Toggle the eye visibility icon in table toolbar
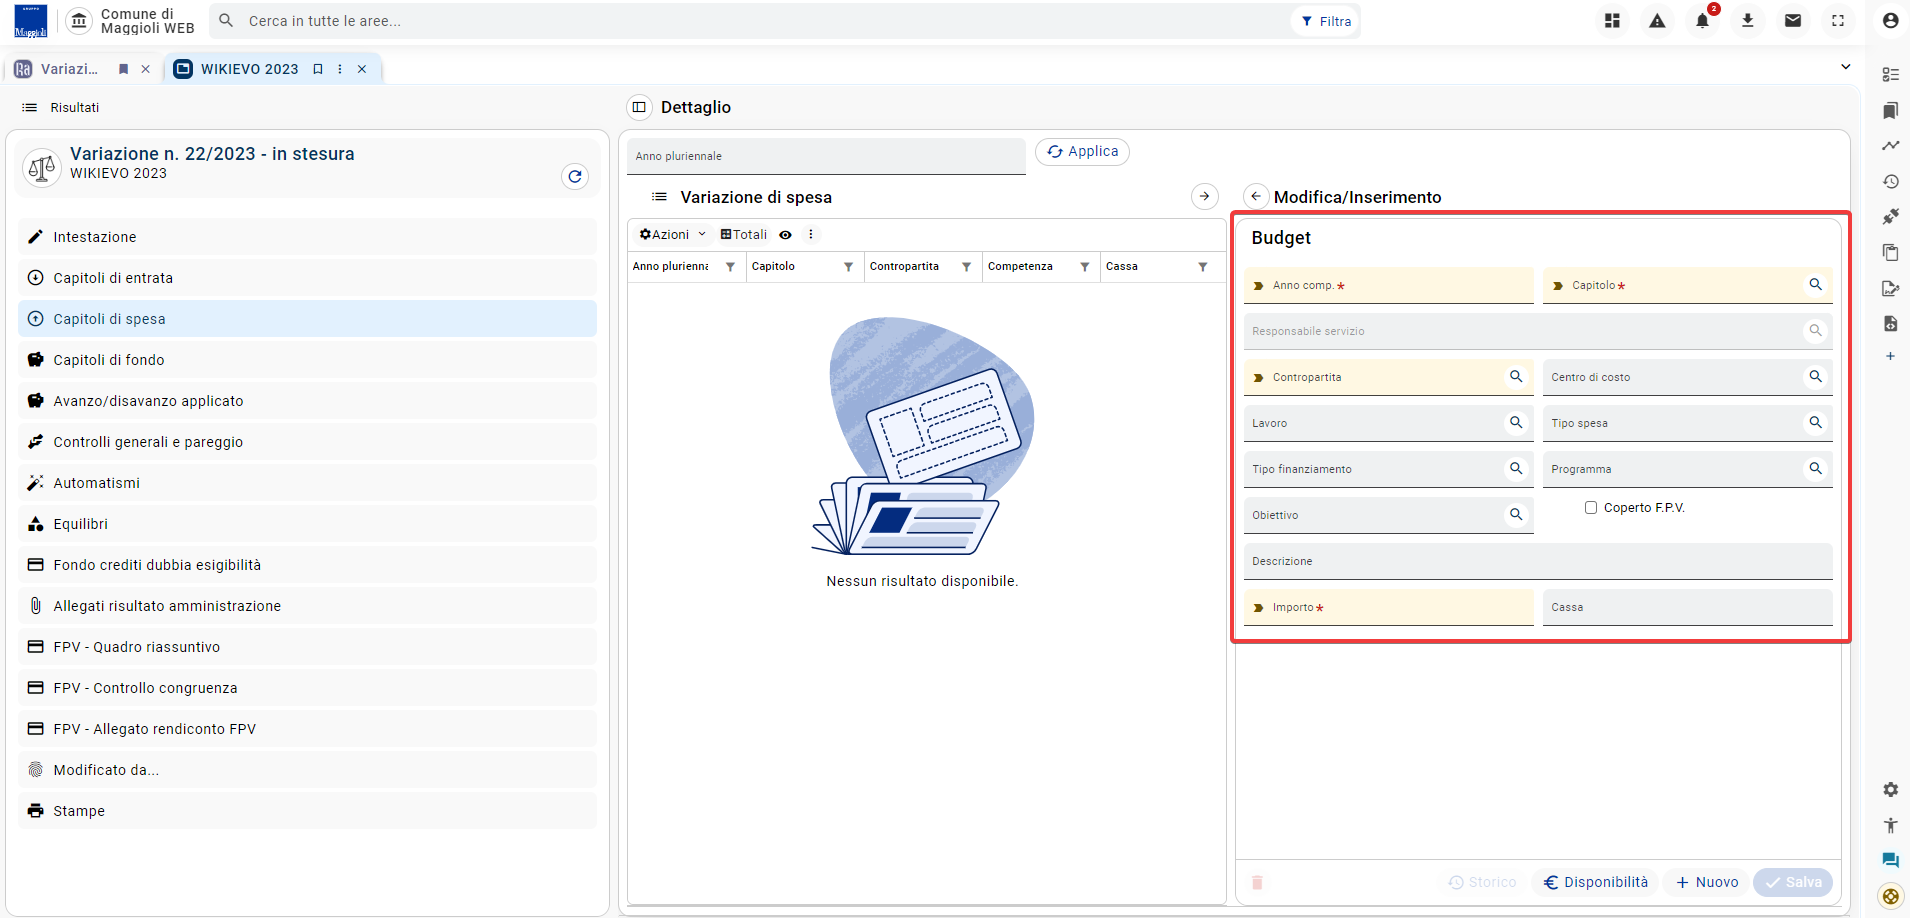The height and width of the screenshot is (918, 1910). coord(786,235)
